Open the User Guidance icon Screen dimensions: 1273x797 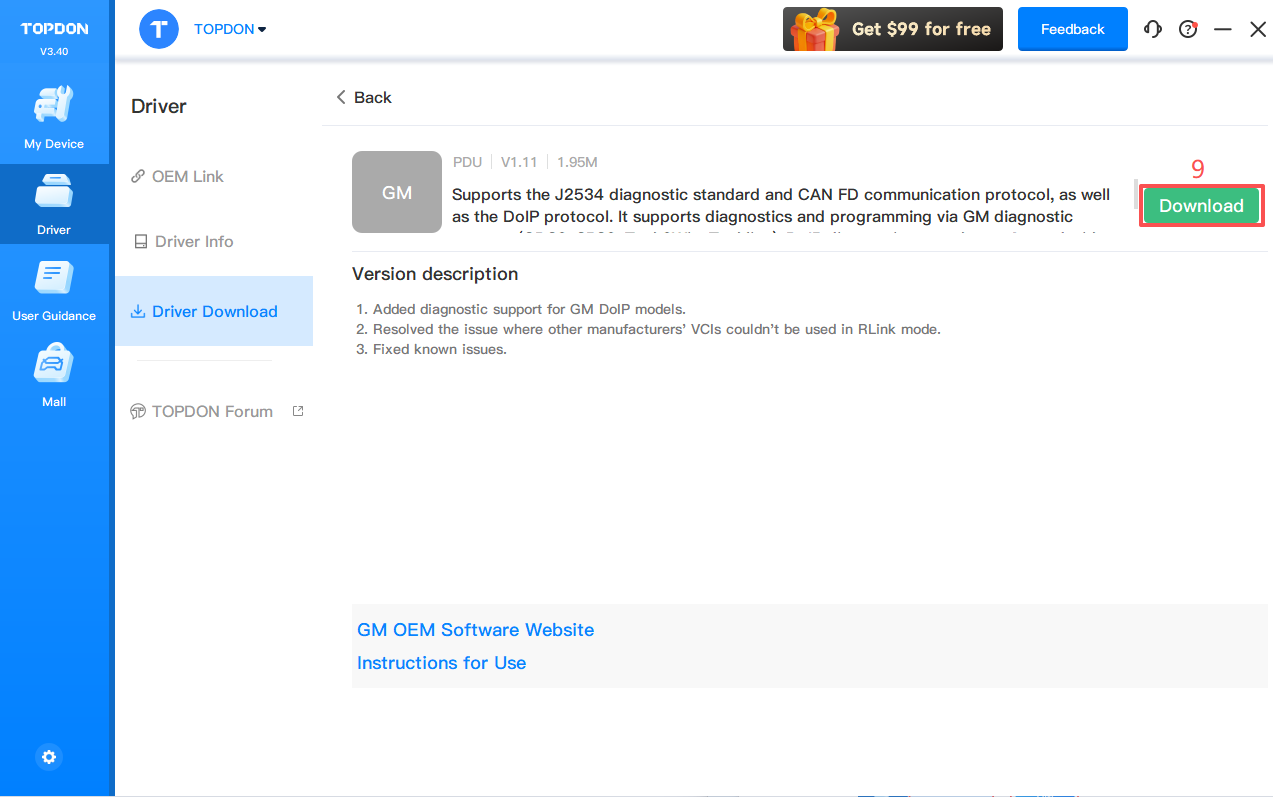click(54, 279)
